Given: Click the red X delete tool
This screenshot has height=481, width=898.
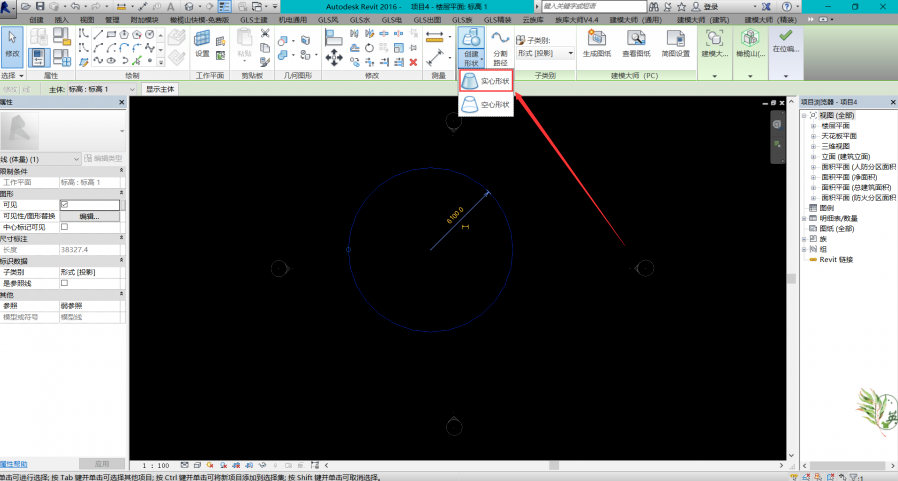Looking at the screenshot, I should point(413,62).
